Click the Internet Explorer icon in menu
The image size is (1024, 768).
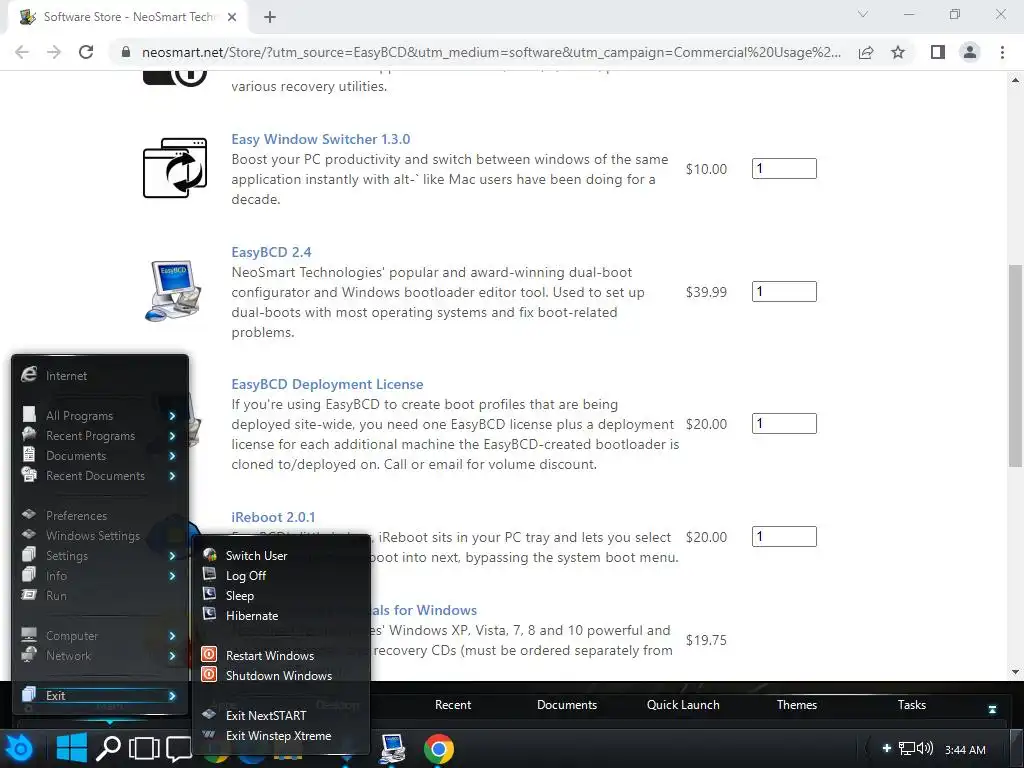29,374
